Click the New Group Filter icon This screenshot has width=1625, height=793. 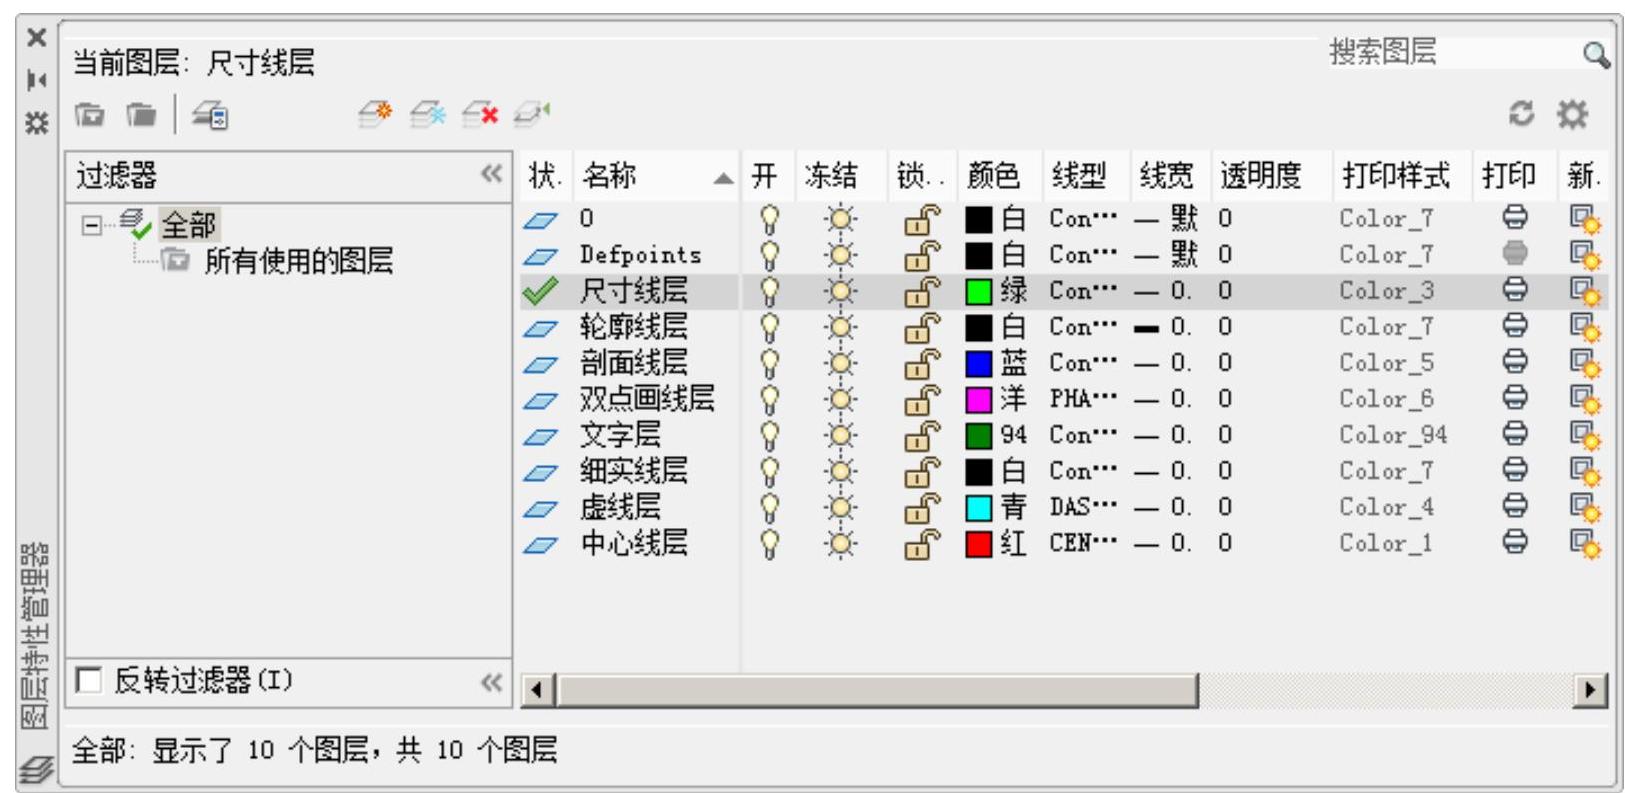point(141,115)
